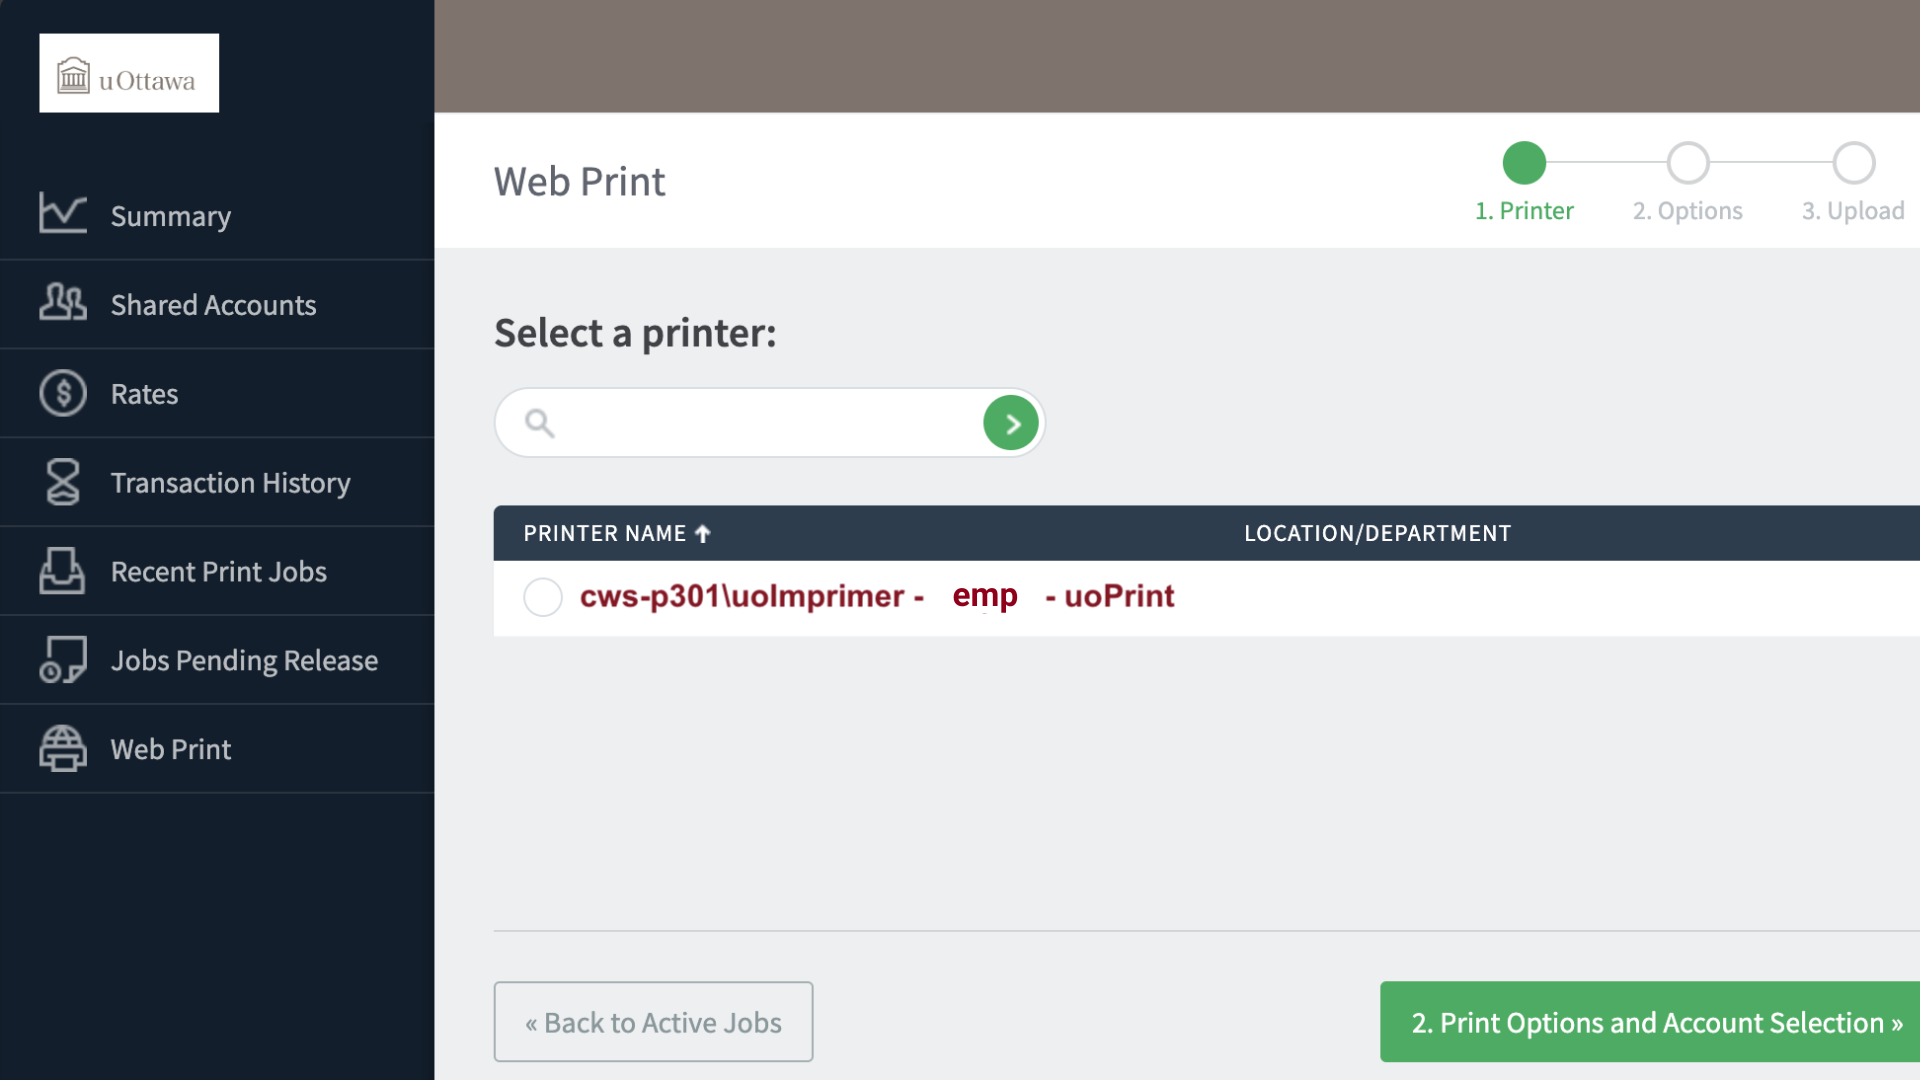The image size is (1920, 1080).
Task: Click the magnifying glass search icon
Action: 540,423
